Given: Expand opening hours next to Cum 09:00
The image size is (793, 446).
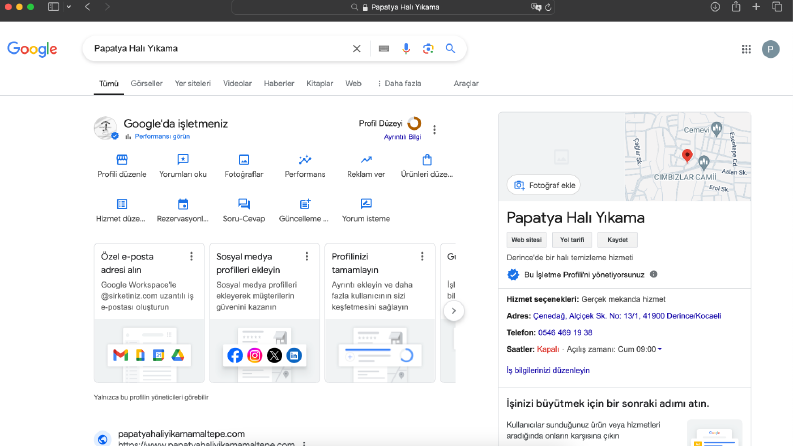Looking at the screenshot, I should pyautogui.click(x=659, y=349).
